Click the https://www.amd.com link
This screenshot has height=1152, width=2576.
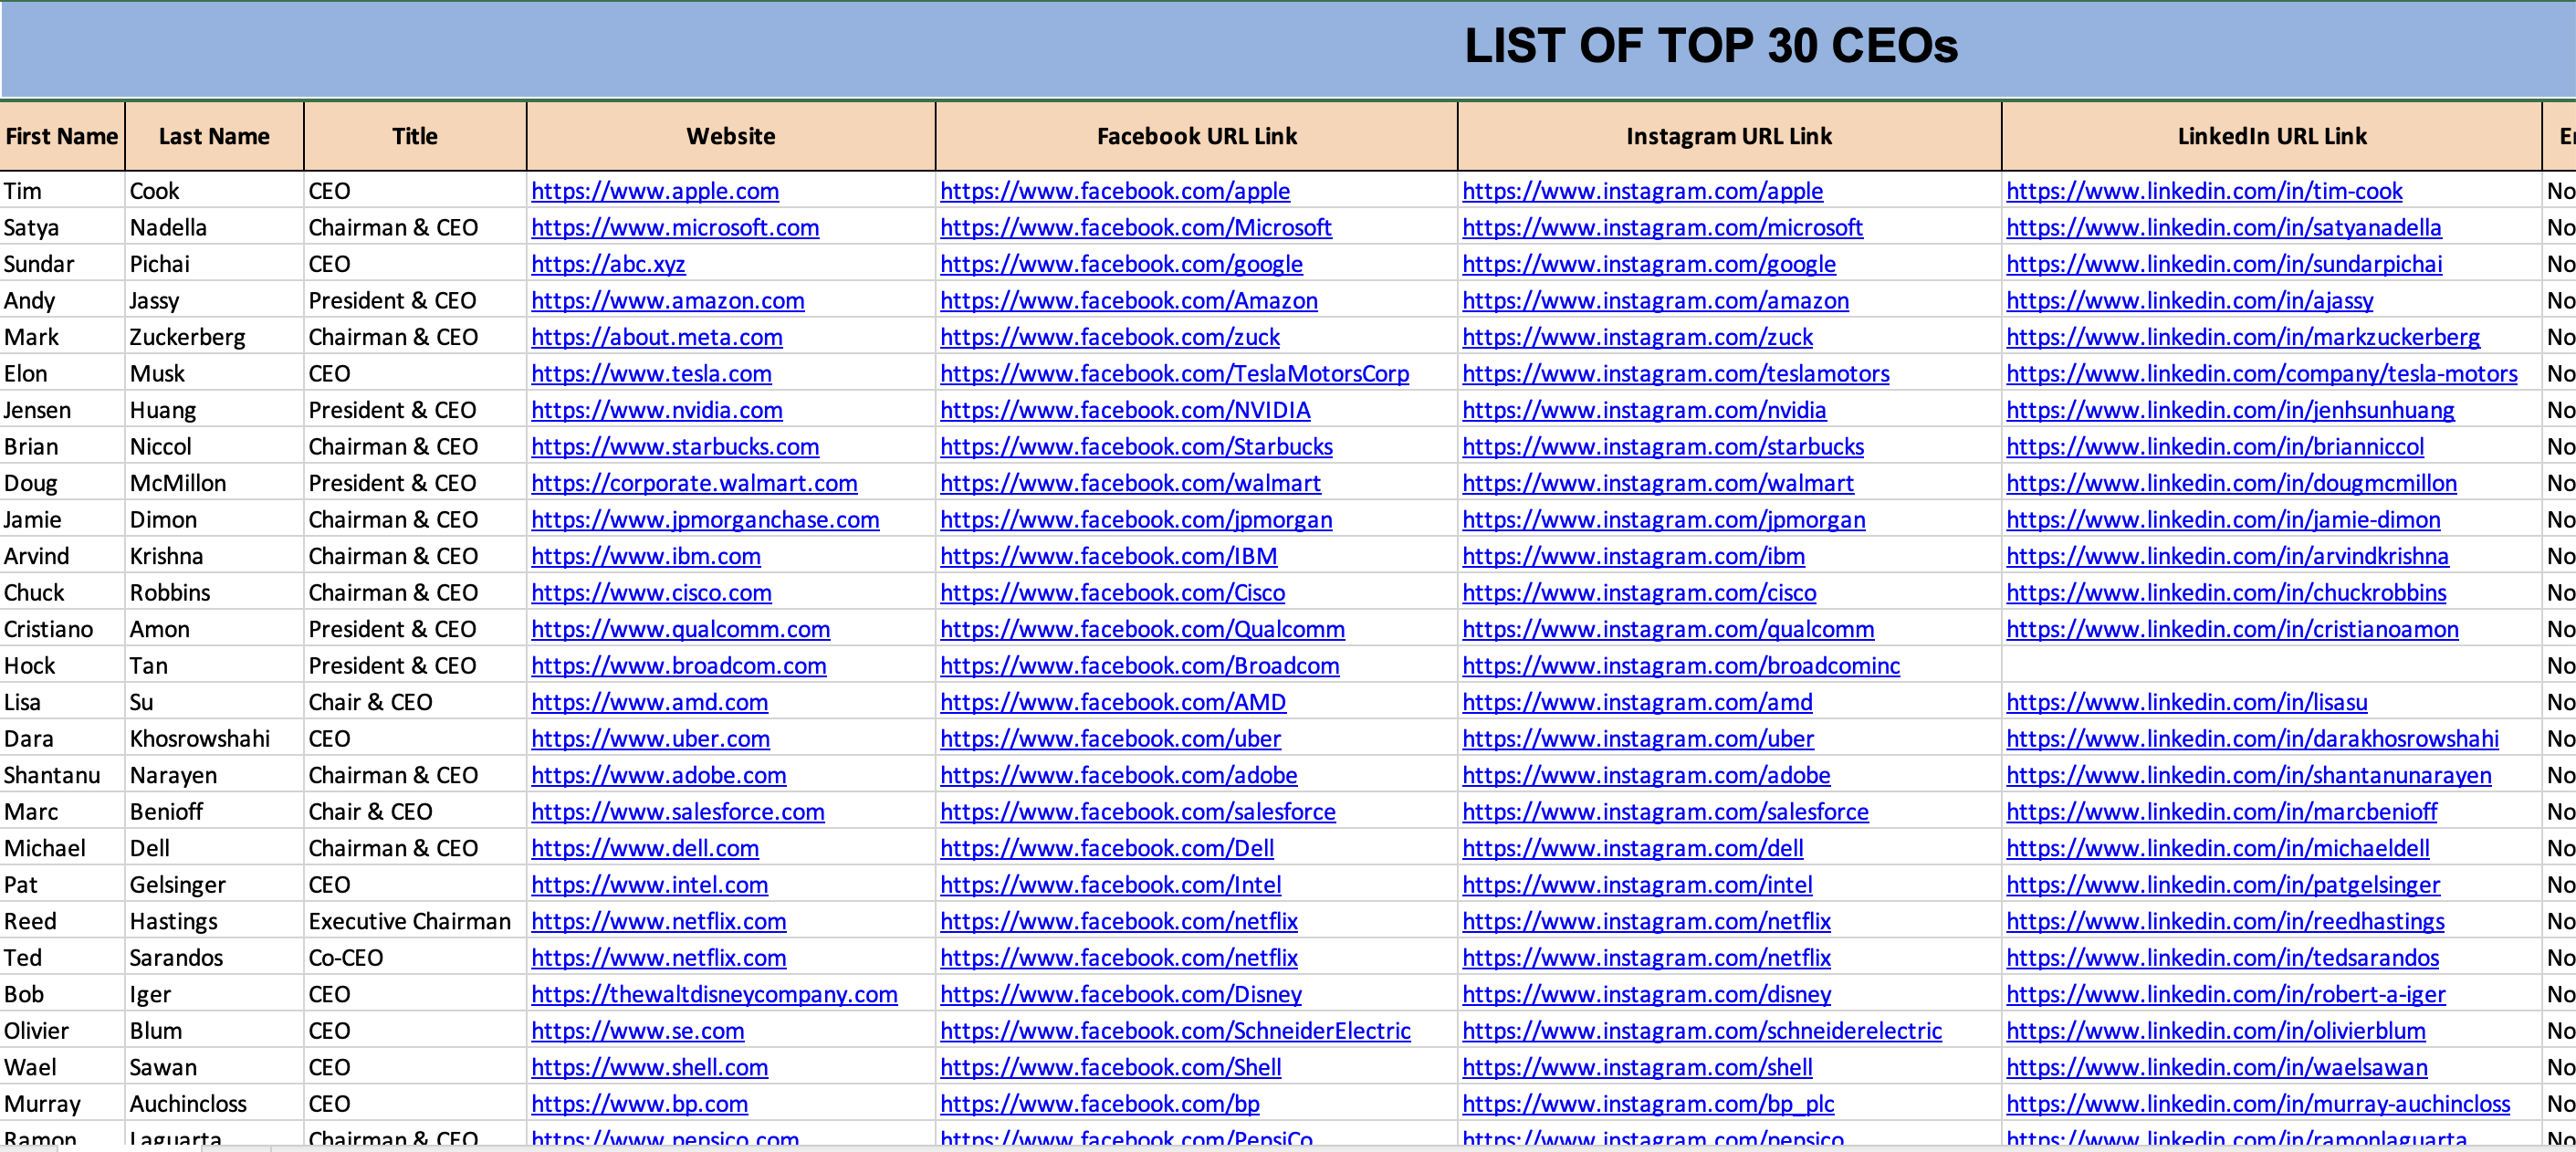point(649,702)
